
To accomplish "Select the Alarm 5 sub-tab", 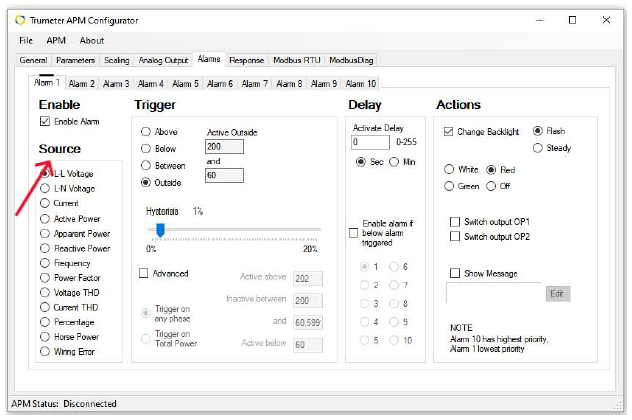I will point(185,83).
